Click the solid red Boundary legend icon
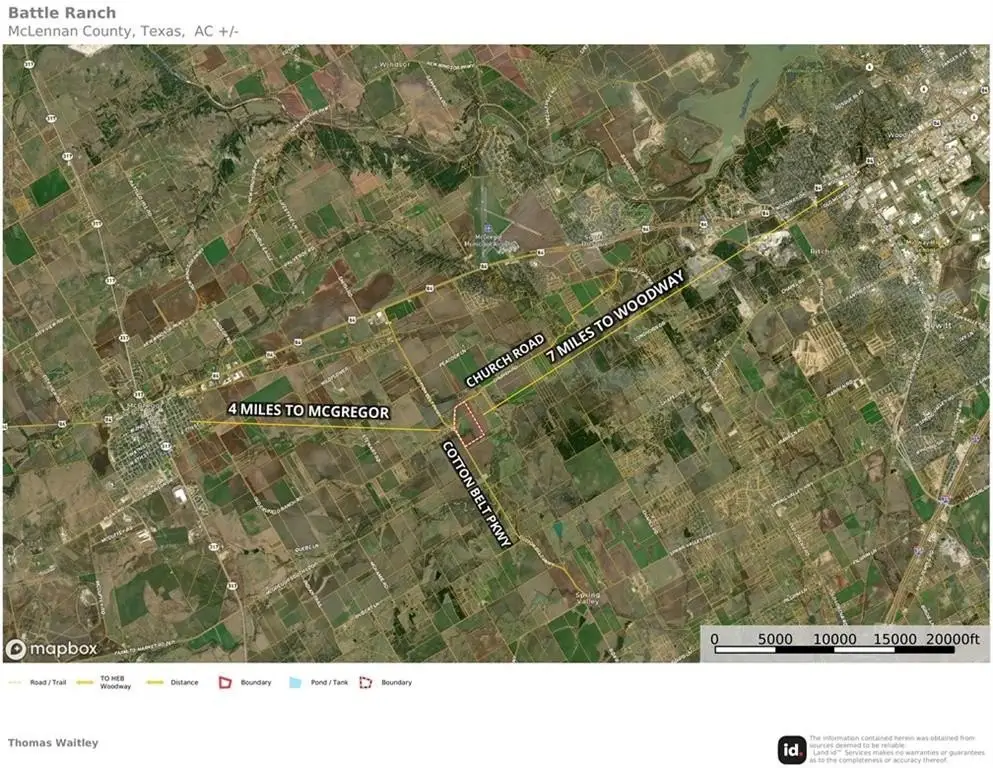 [x=226, y=682]
